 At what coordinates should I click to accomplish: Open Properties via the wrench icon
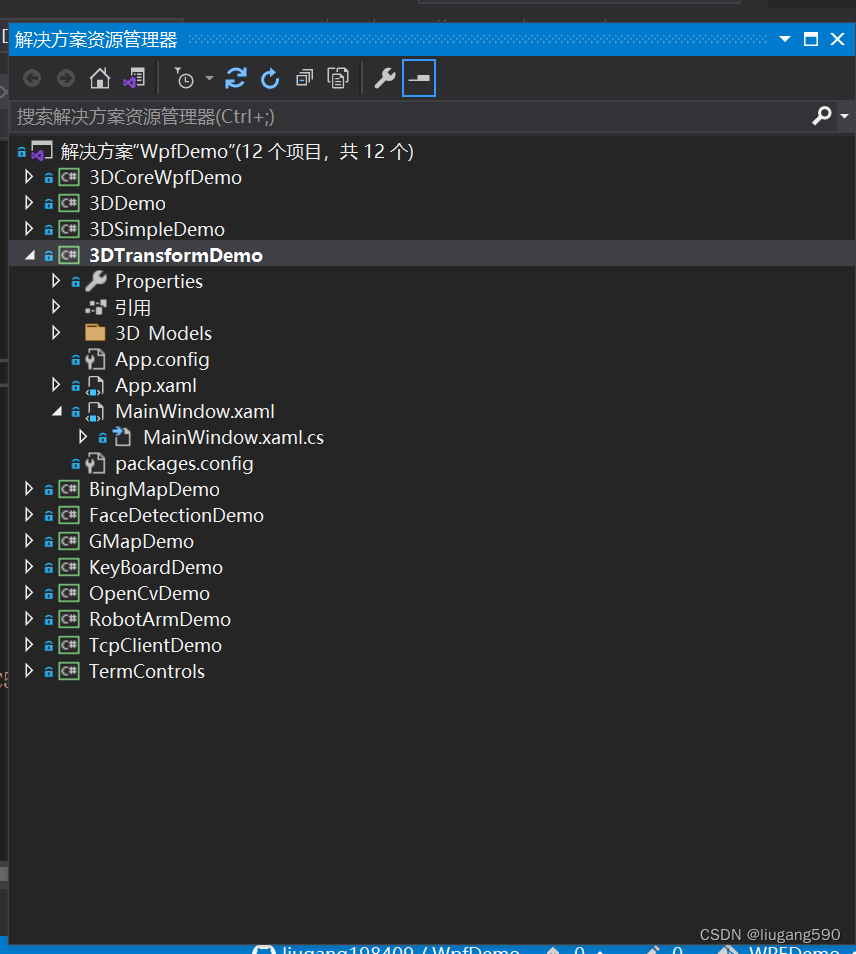pyautogui.click(x=384, y=79)
